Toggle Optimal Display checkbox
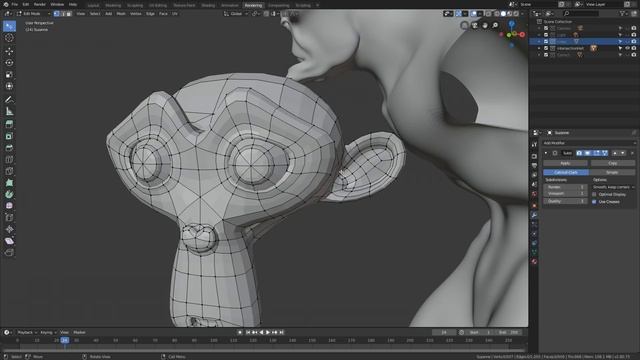 tap(594, 194)
